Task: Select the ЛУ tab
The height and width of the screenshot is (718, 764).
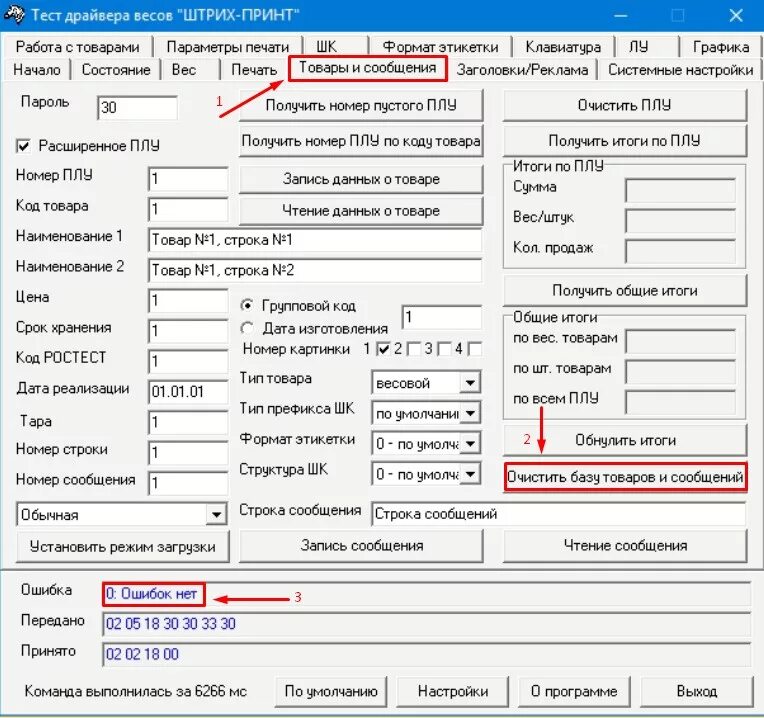Action: [647, 47]
